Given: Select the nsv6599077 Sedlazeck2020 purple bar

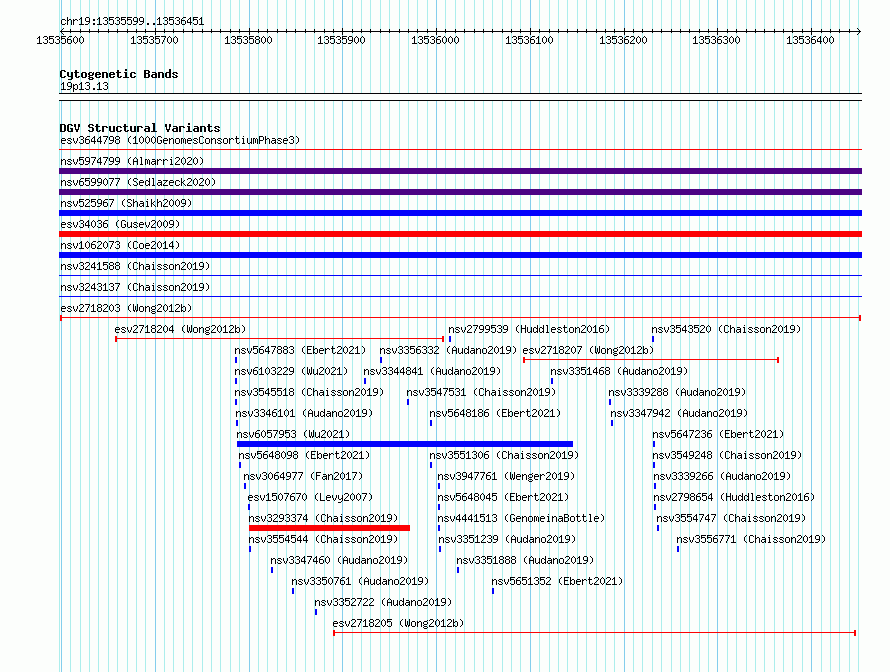Looking at the screenshot, I should tap(460, 192).
